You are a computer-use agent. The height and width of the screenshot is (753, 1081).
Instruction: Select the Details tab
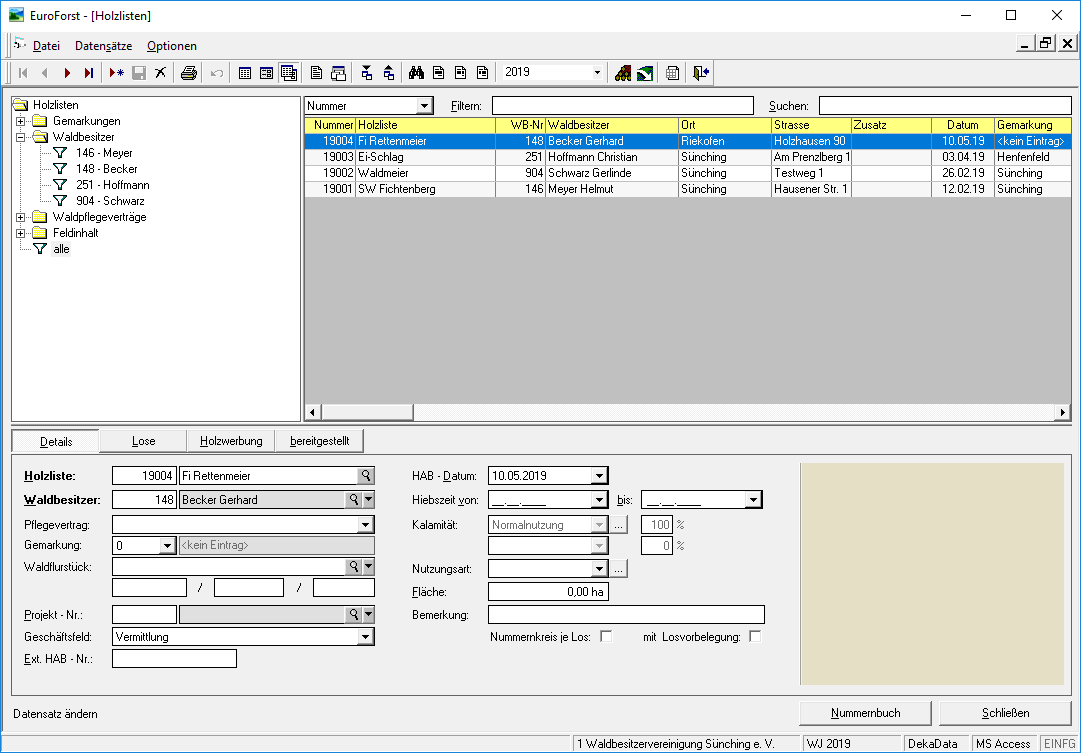click(x=56, y=441)
